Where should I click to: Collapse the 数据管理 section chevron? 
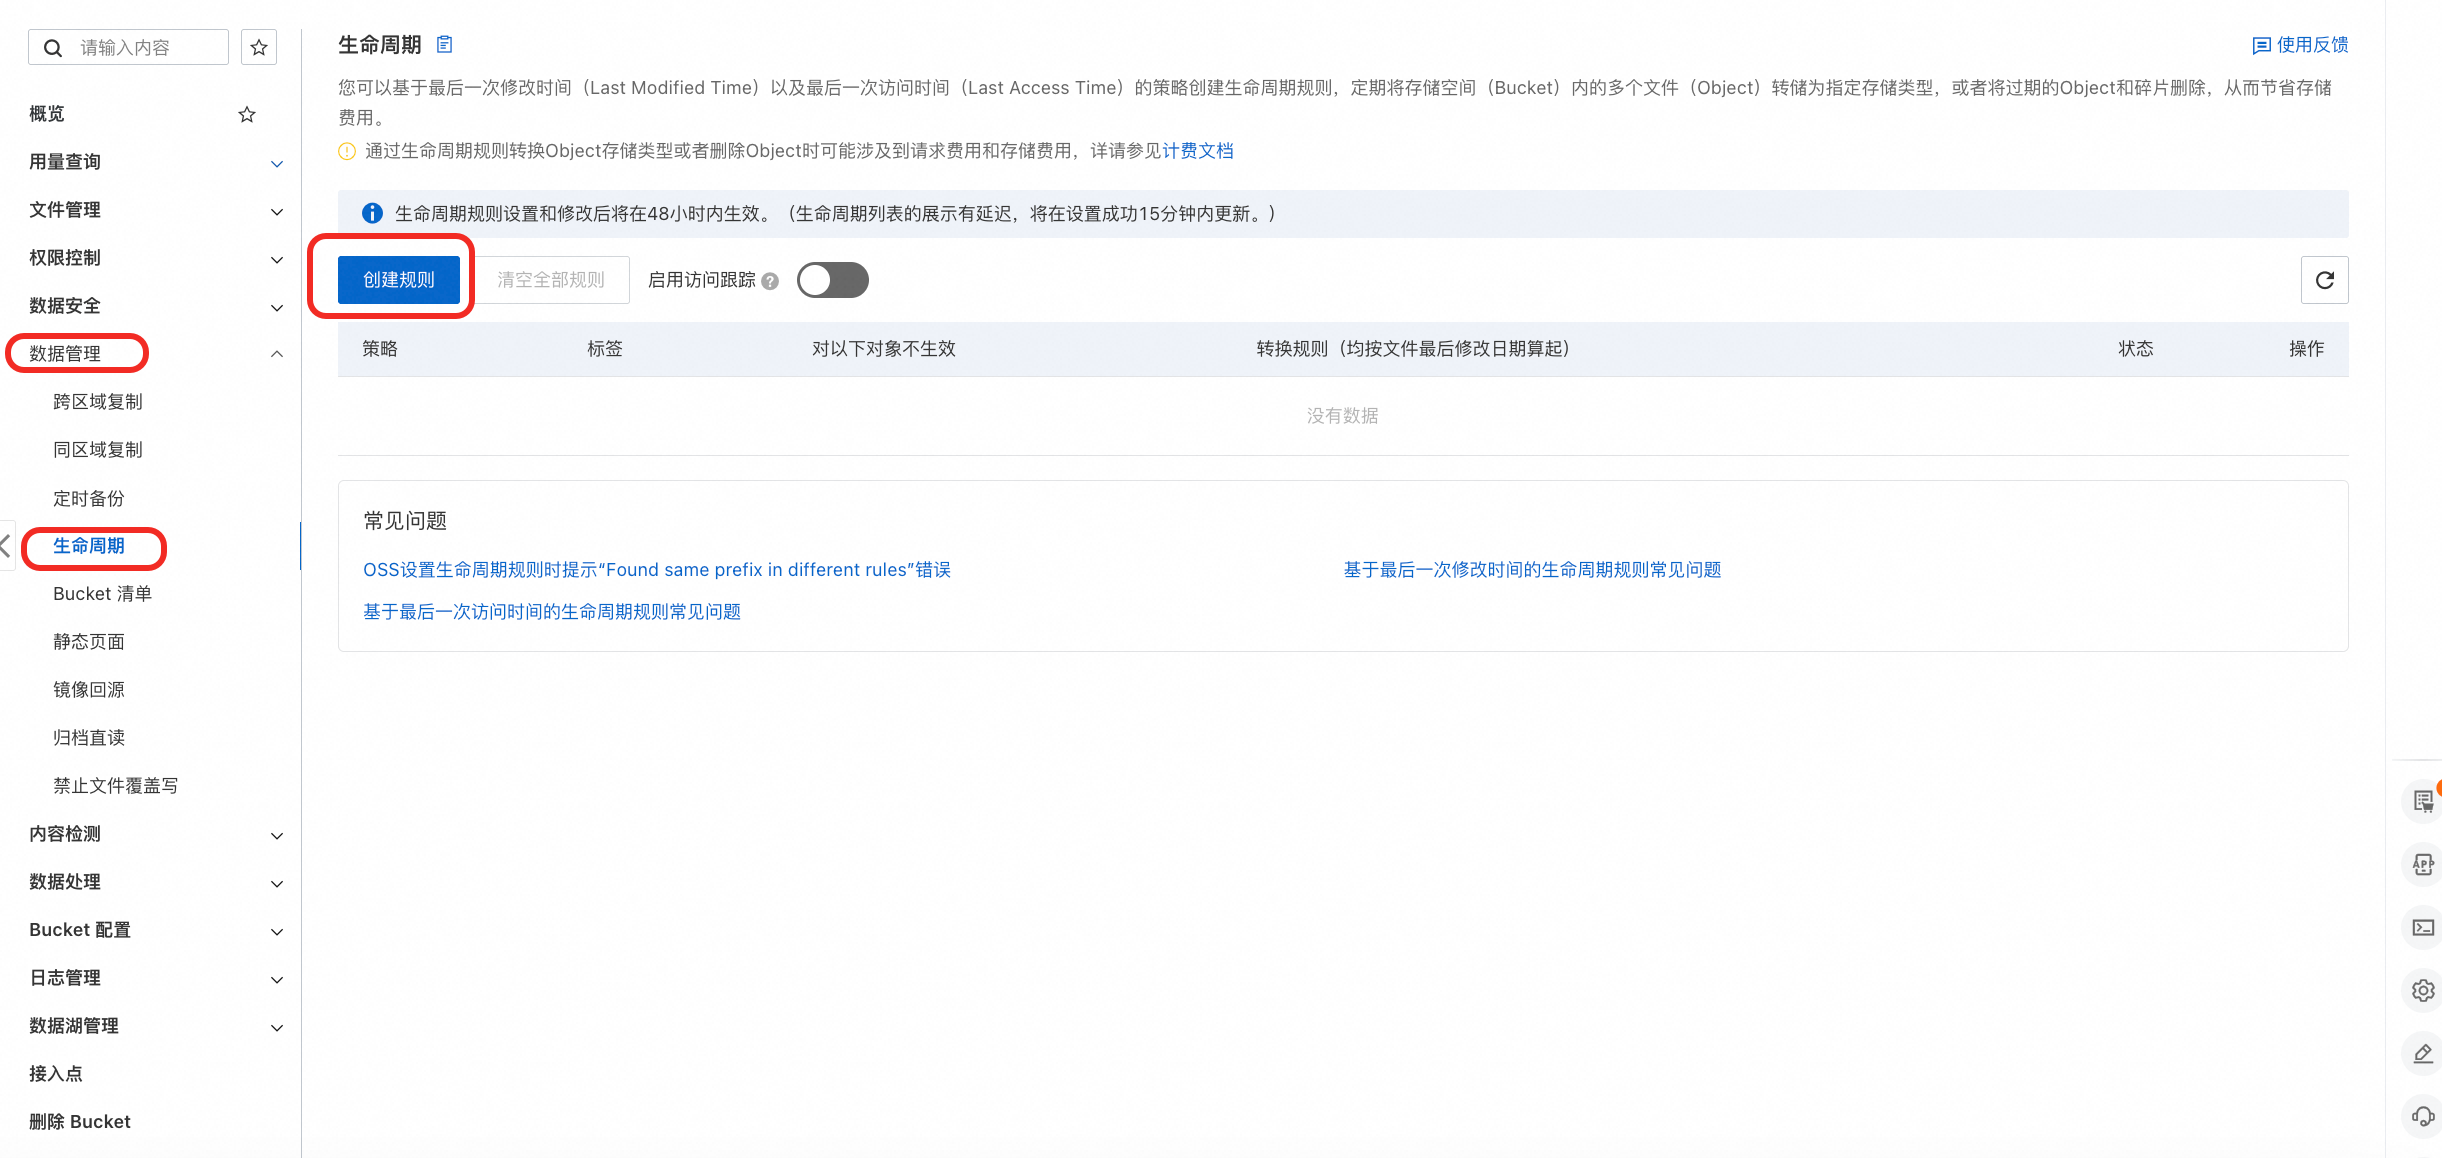(x=277, y=354)
